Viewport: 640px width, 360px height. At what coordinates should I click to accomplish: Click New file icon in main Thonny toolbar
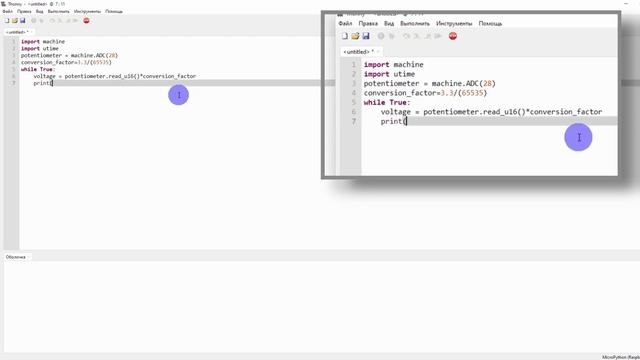pos(7,20)
